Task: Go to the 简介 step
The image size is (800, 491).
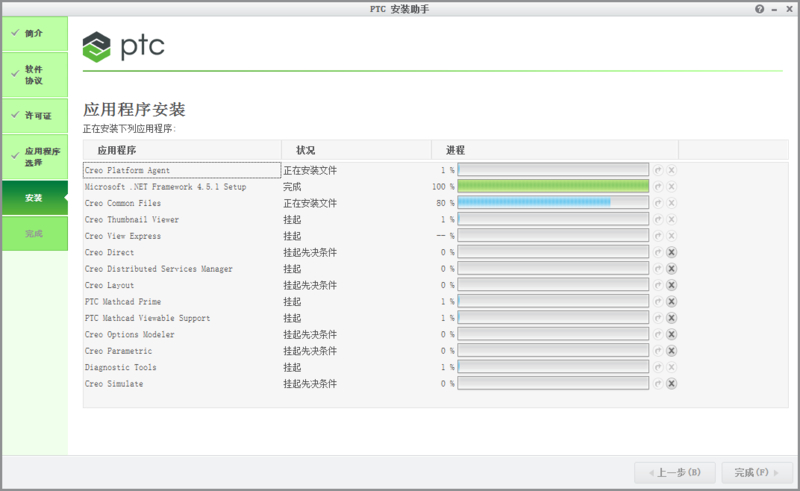Action: pyautogui.click(x=34, y=33)
